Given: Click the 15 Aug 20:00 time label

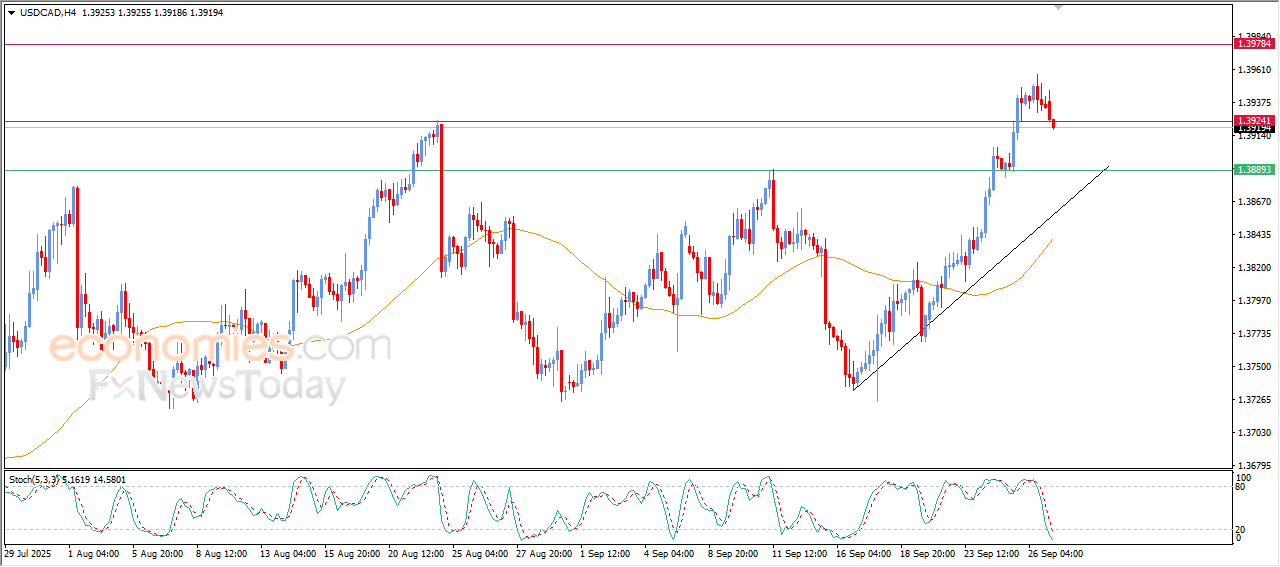Looking at the screenshot, I should click(x=352, y=552).
